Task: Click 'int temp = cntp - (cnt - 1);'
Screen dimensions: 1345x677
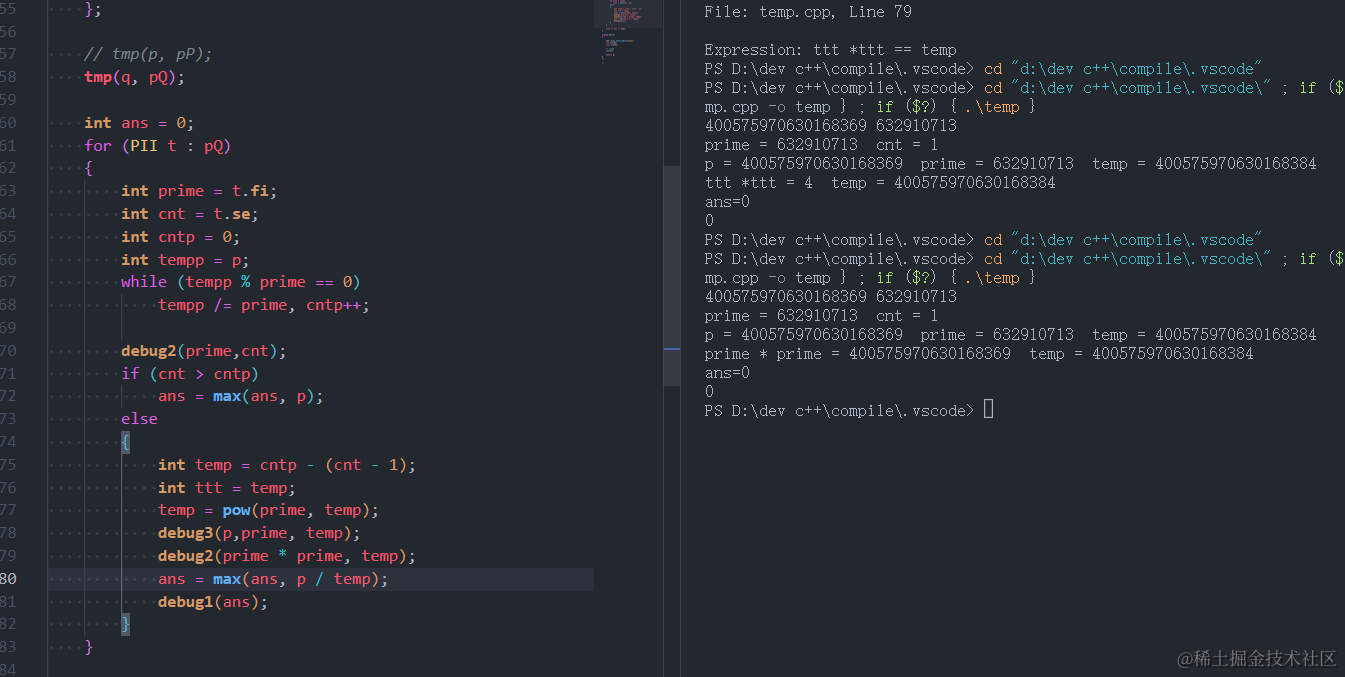Action: coord(287,464)
